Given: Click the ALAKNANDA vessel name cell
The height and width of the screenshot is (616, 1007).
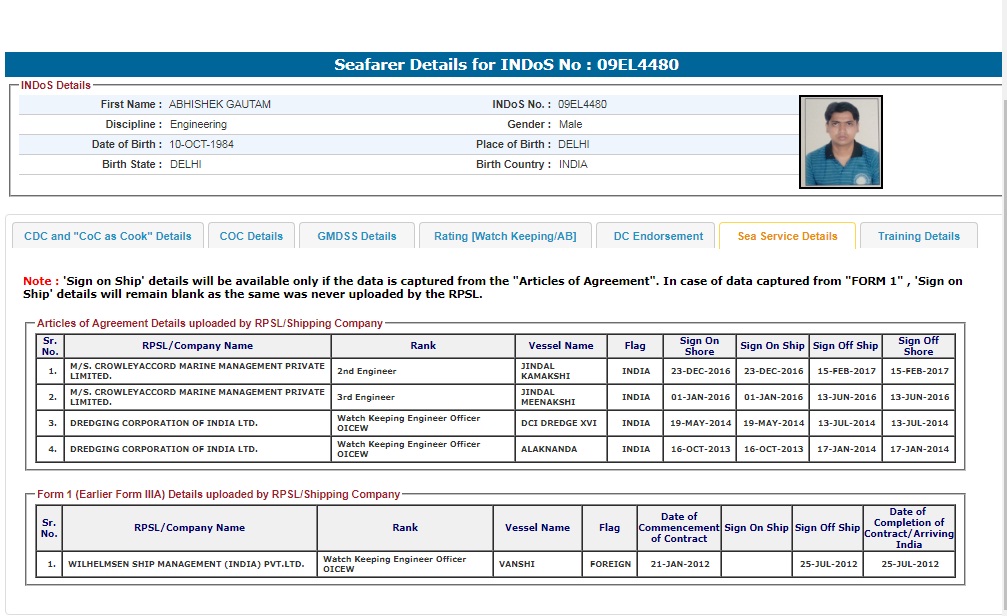Looking at the screenshot, I should [x=562, y=449].
